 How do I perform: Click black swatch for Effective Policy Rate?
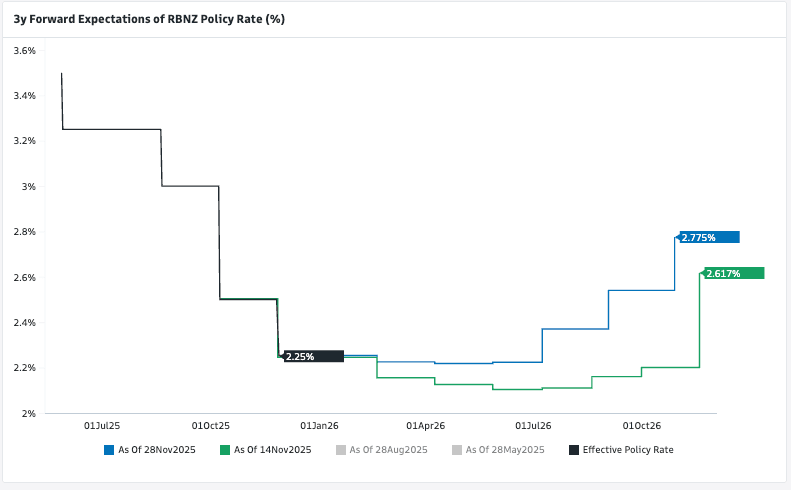point(574,450)
